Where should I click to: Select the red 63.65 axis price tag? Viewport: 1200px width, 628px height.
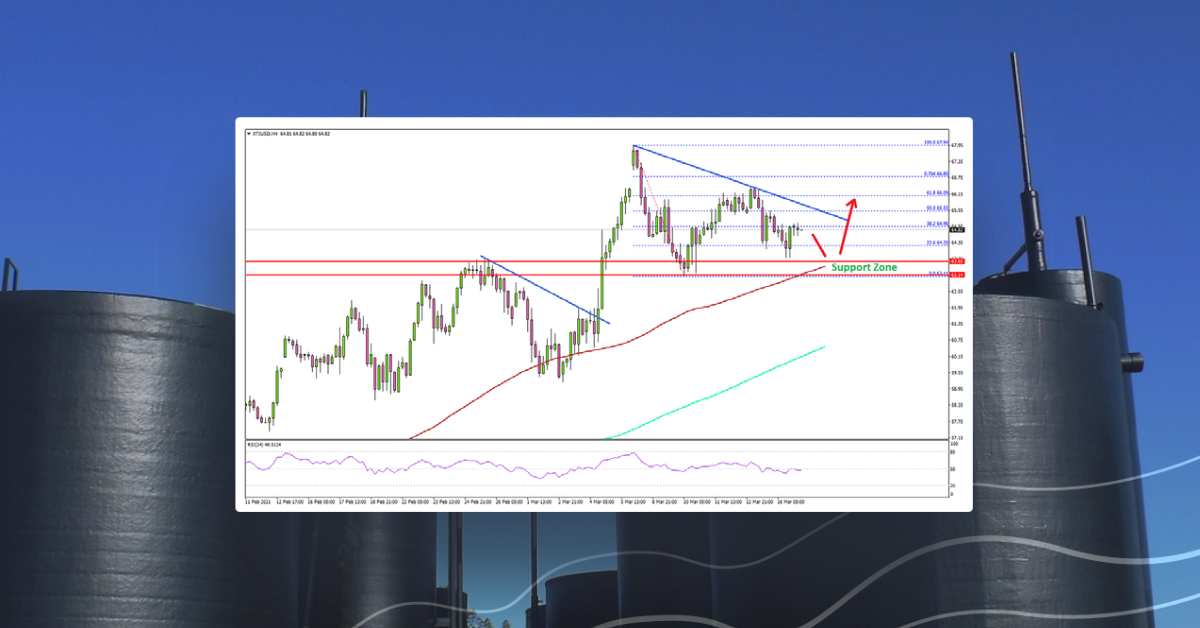click(957, 261)
